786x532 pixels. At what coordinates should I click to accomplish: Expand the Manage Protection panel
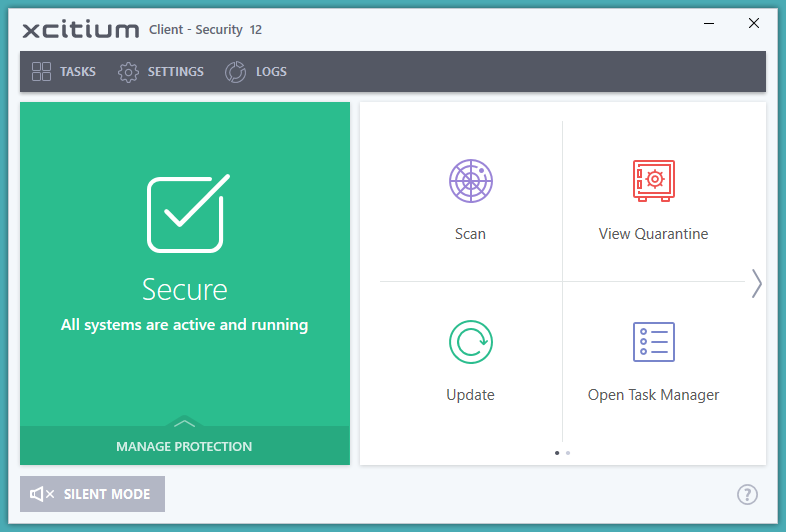pyautogui.click(x=184, y=447)
